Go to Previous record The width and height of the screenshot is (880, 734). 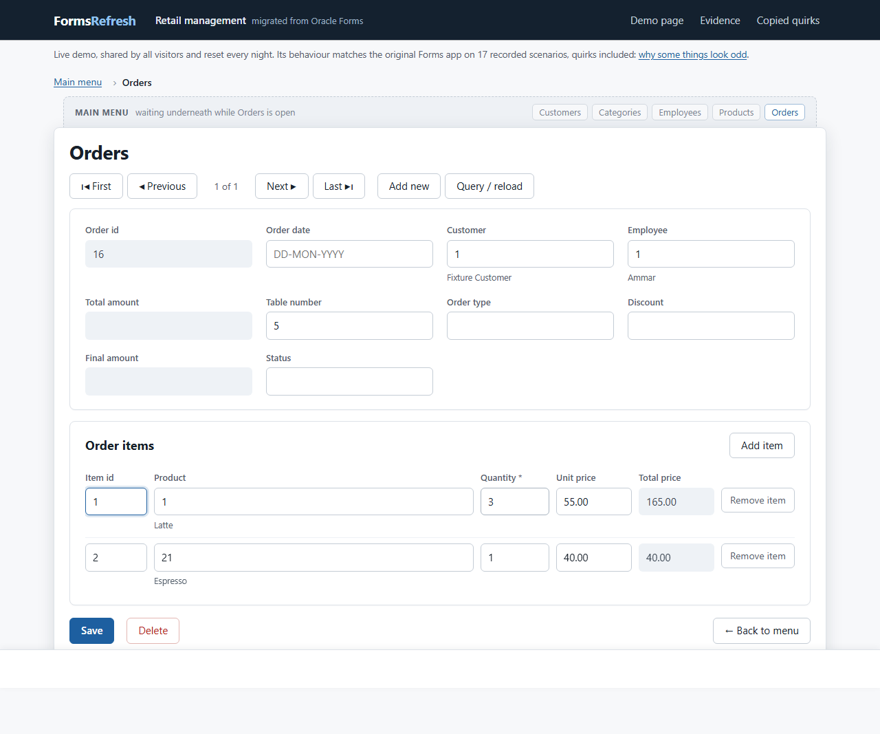(x=162, y=186)
